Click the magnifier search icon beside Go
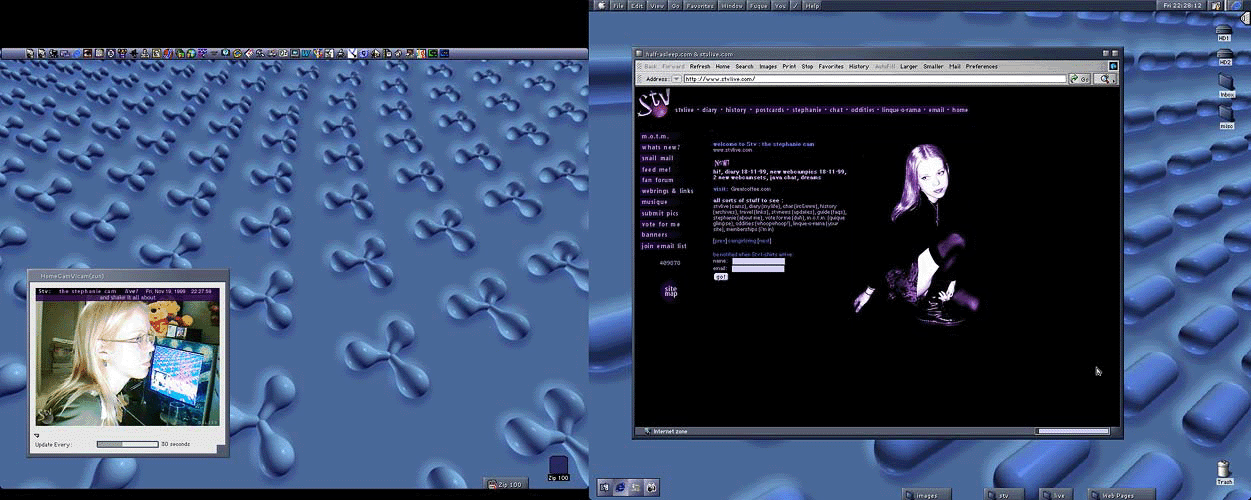 pyautogui.click(x=1105, y=78)
